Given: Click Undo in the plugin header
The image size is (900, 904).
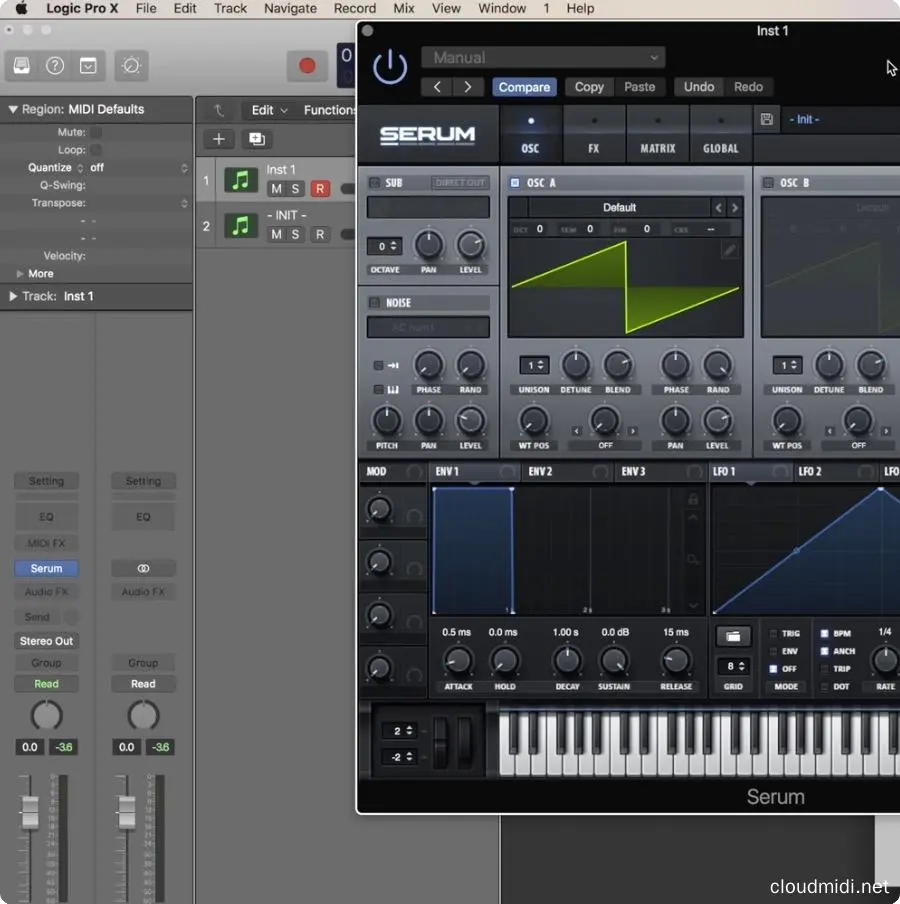Looking at the screenshot, I should pos(698,87).
